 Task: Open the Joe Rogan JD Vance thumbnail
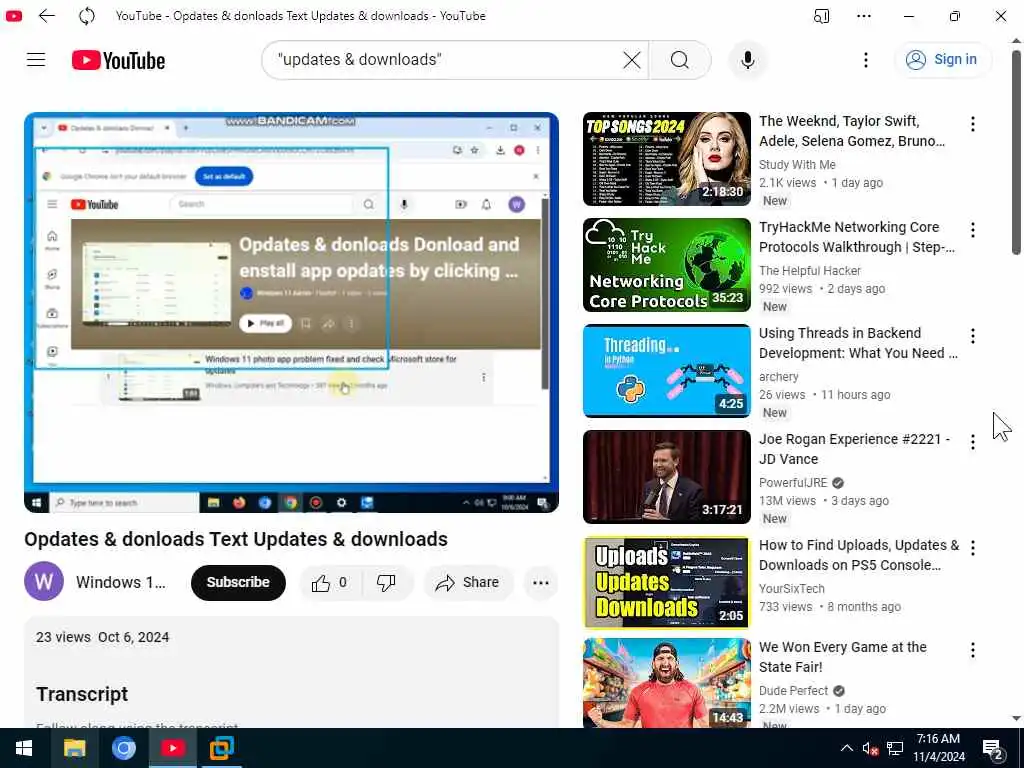click(667, 477)
